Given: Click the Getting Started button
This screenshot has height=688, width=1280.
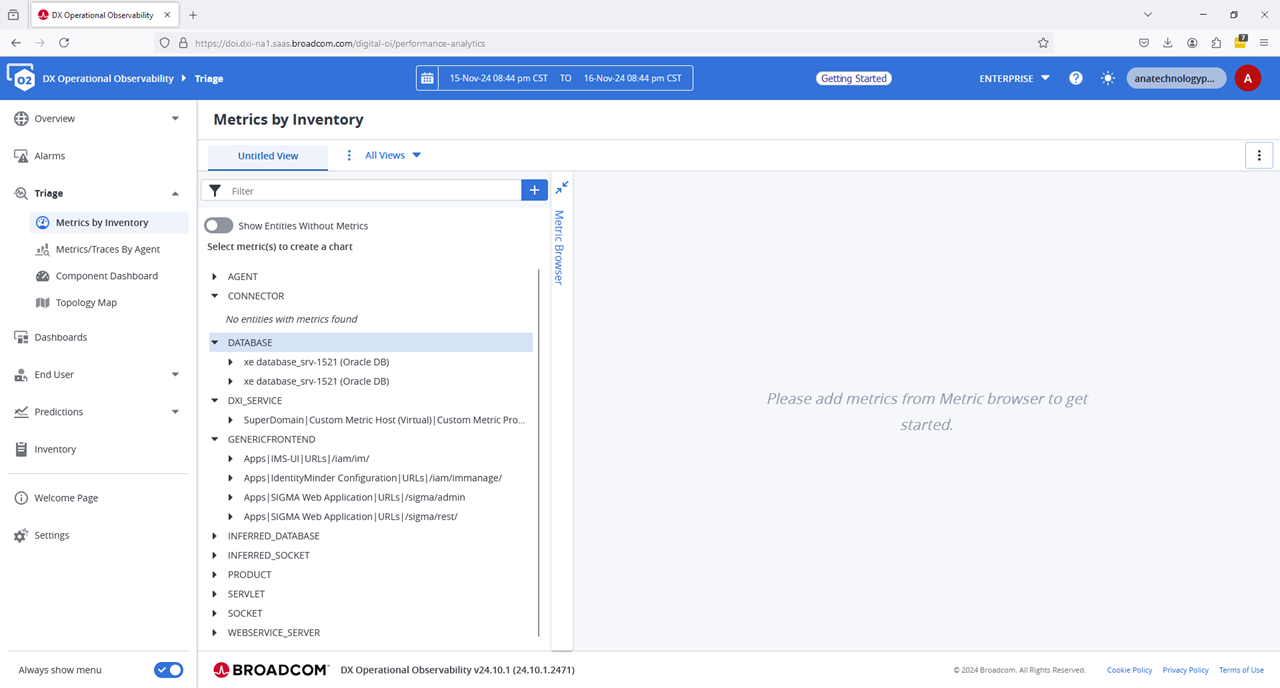Looking at the screenshot, I should (853, 78).
